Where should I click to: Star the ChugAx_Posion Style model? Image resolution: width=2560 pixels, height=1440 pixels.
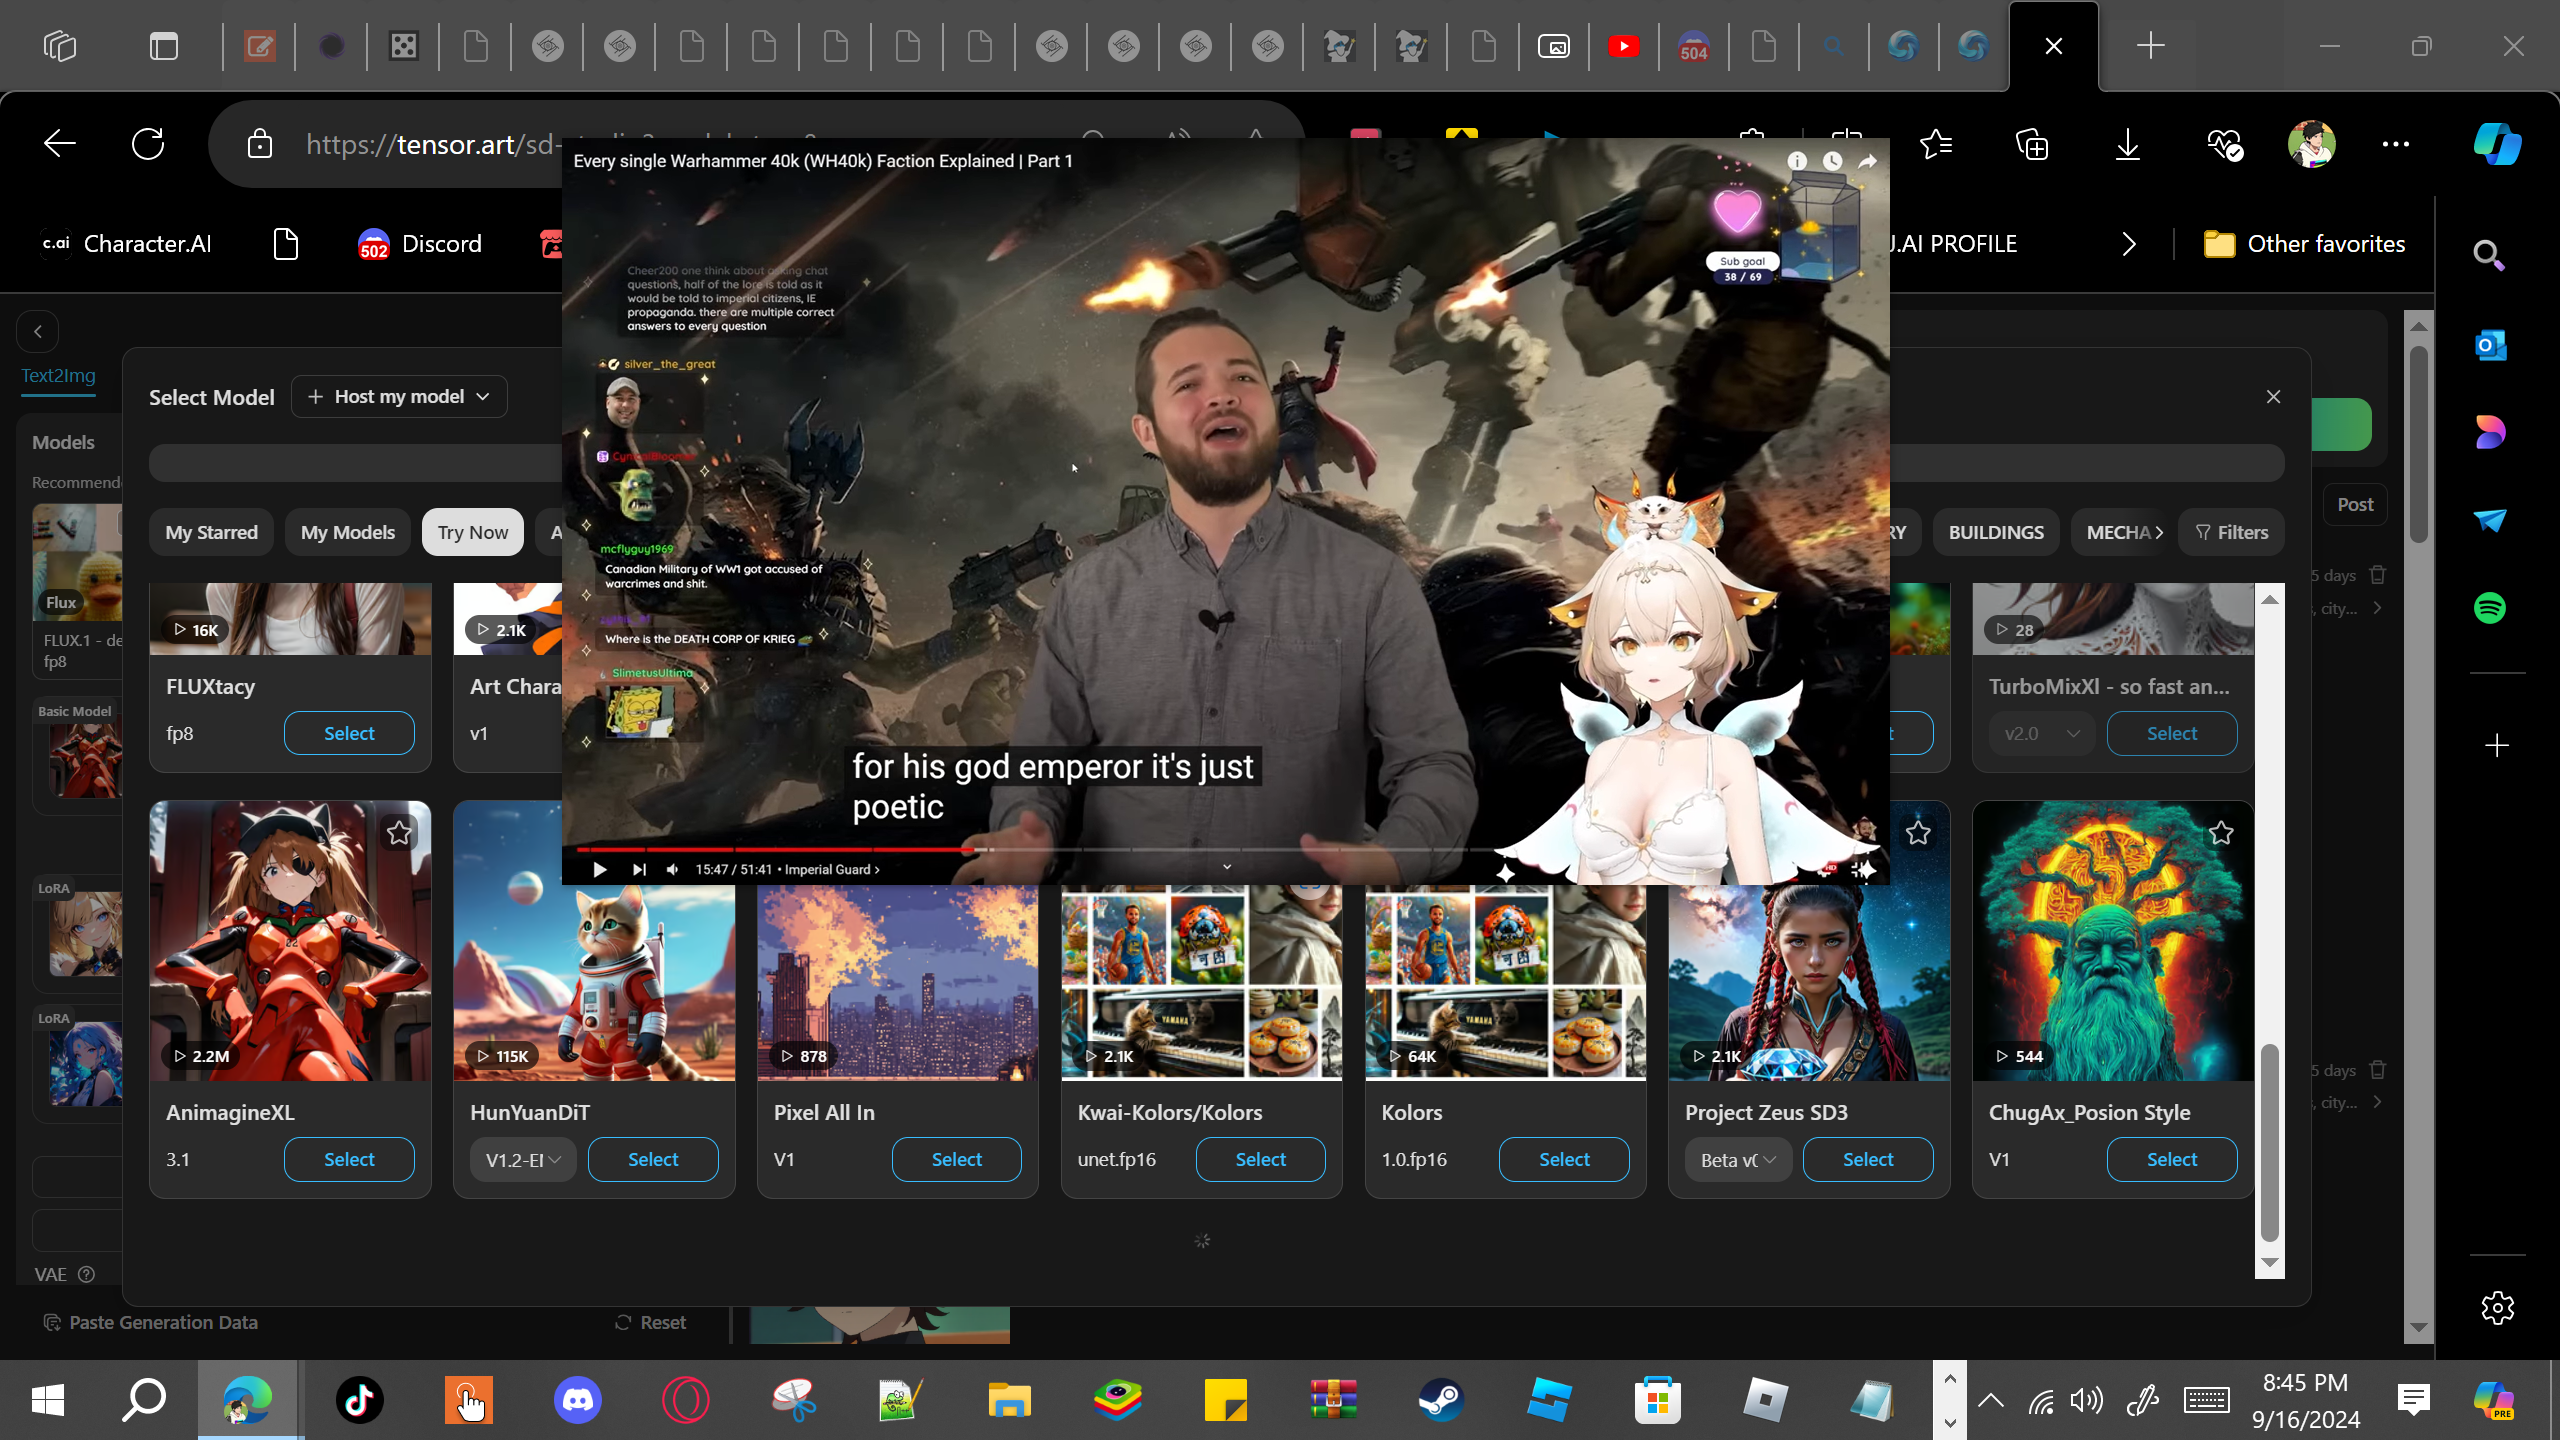click(x=2221, y=832)
